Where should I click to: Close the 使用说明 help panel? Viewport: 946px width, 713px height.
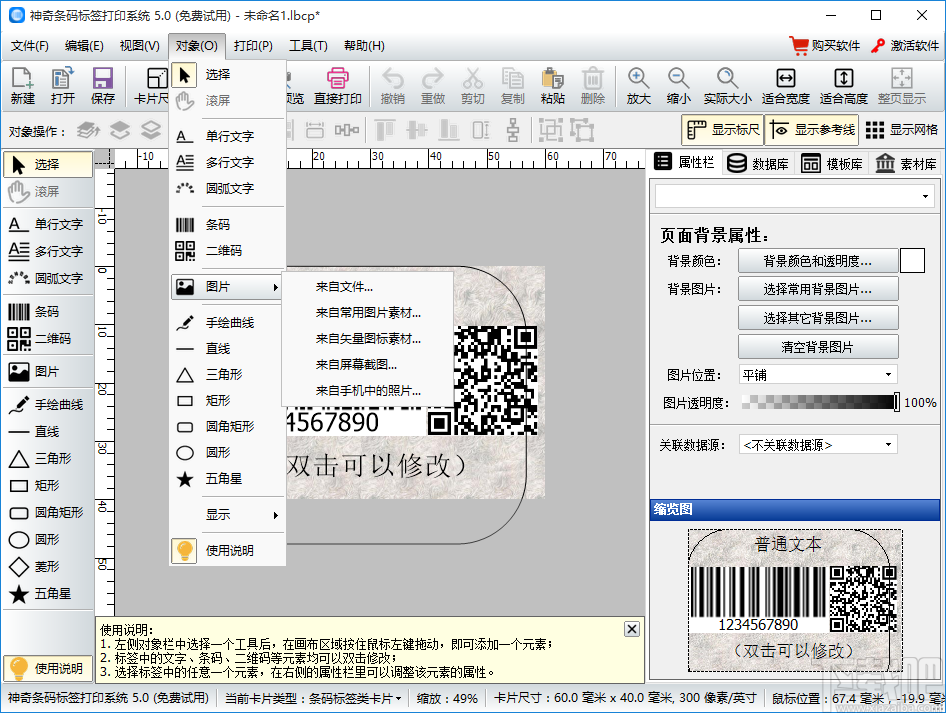[x=631, y=629]
